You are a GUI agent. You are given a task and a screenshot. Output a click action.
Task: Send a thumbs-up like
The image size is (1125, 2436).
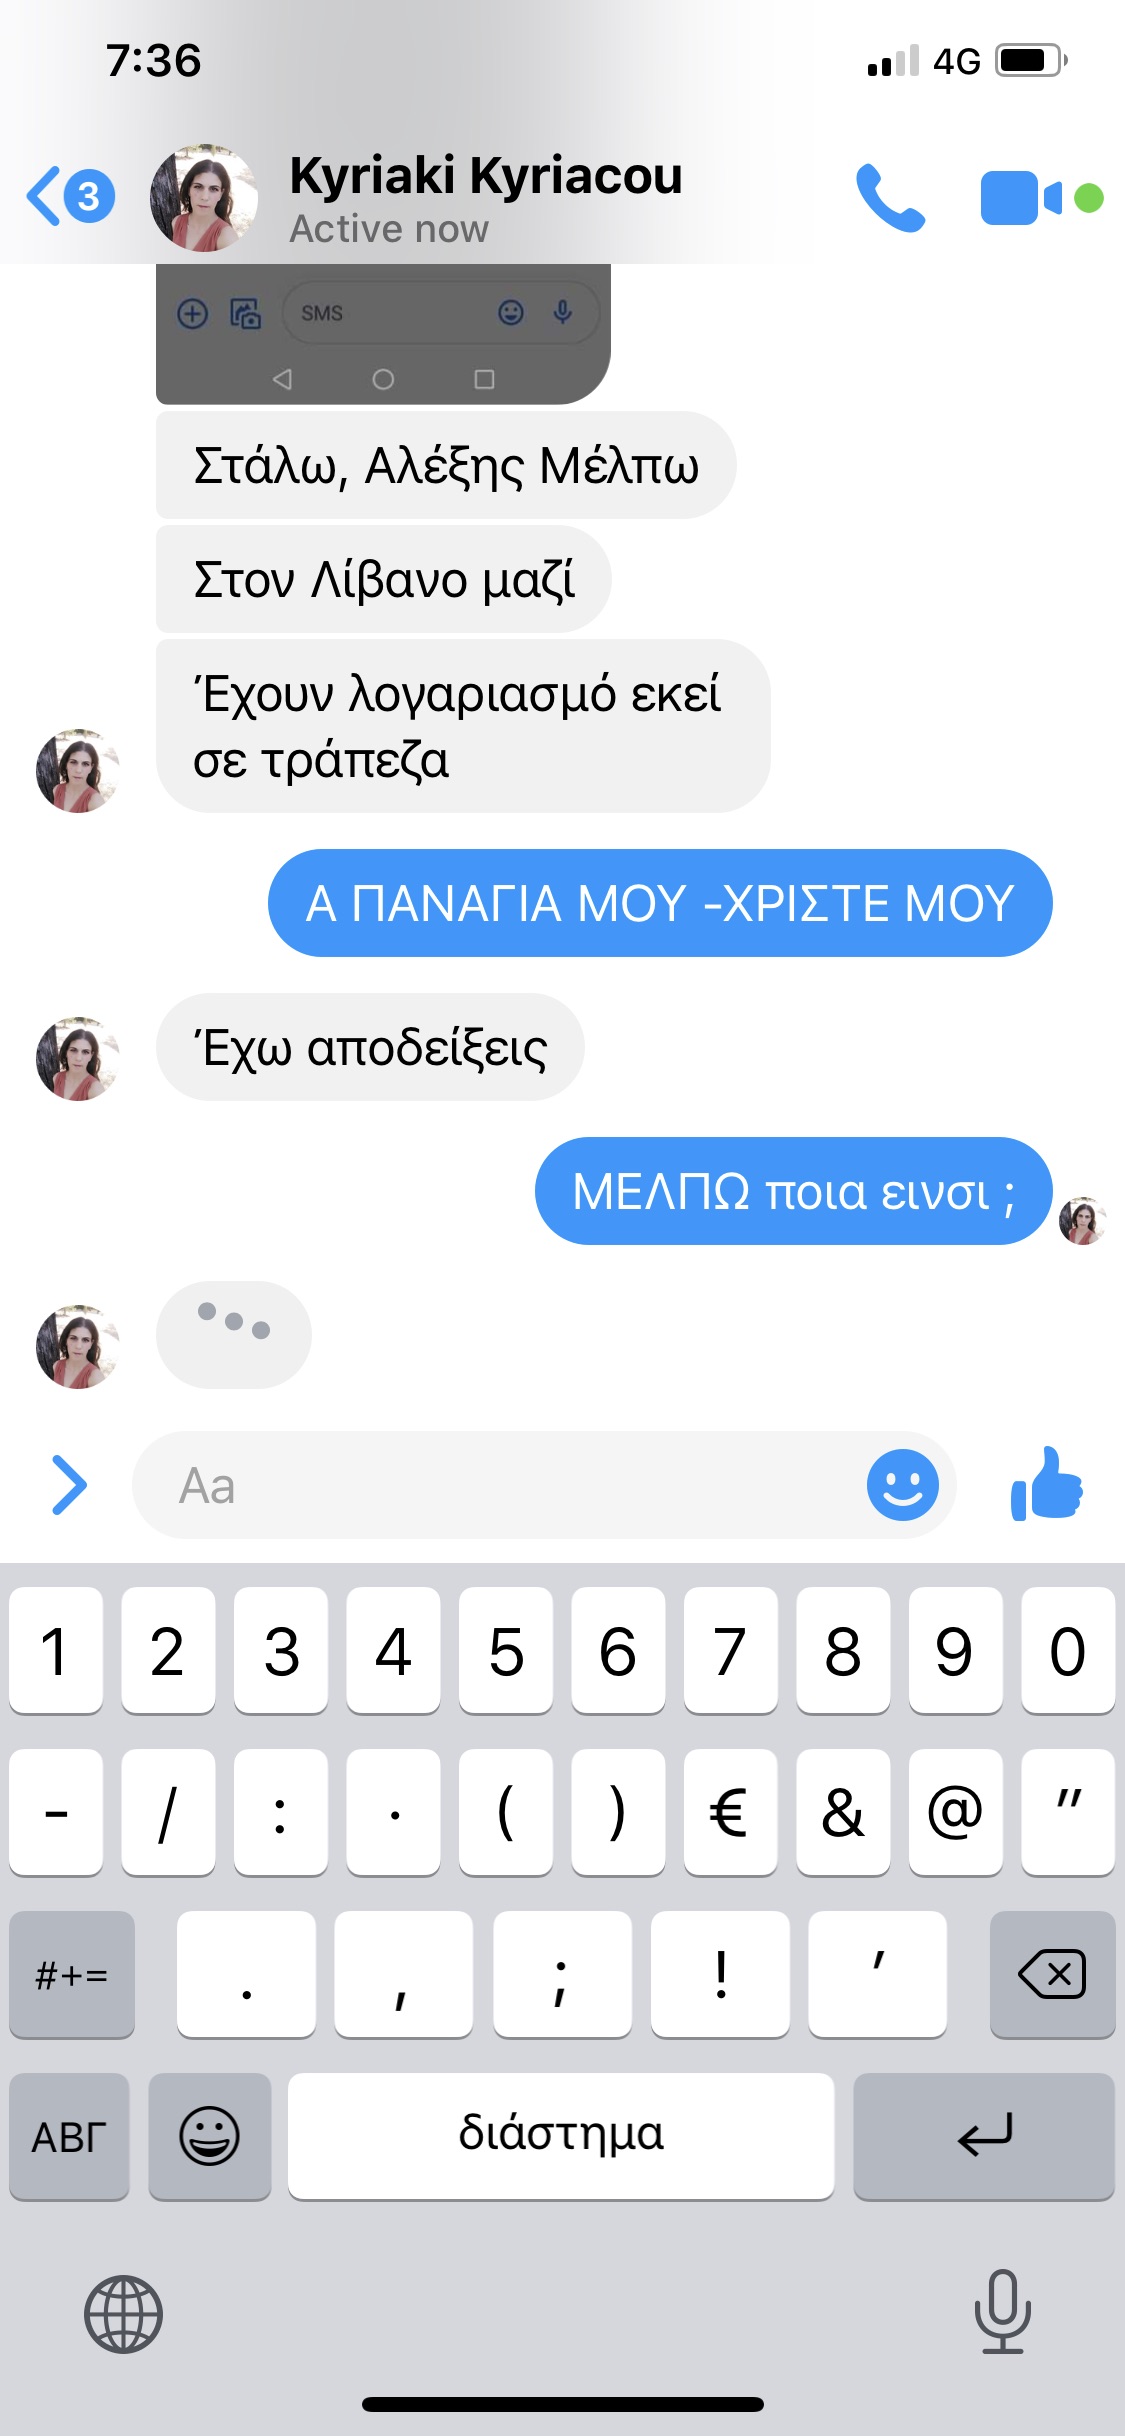click(1047, 1484)
